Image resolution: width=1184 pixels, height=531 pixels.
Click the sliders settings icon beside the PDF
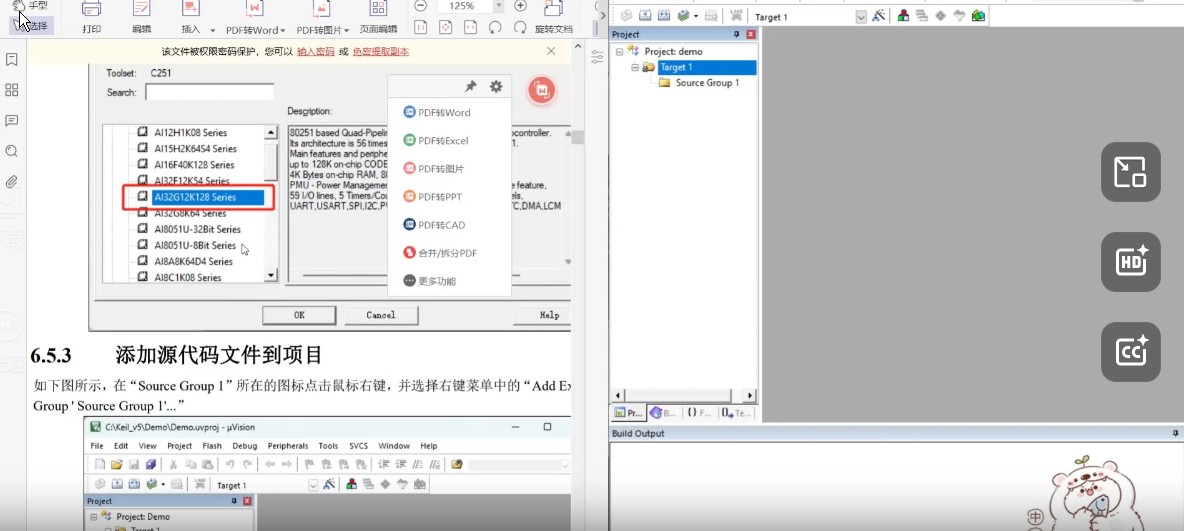tap(597, 57)
